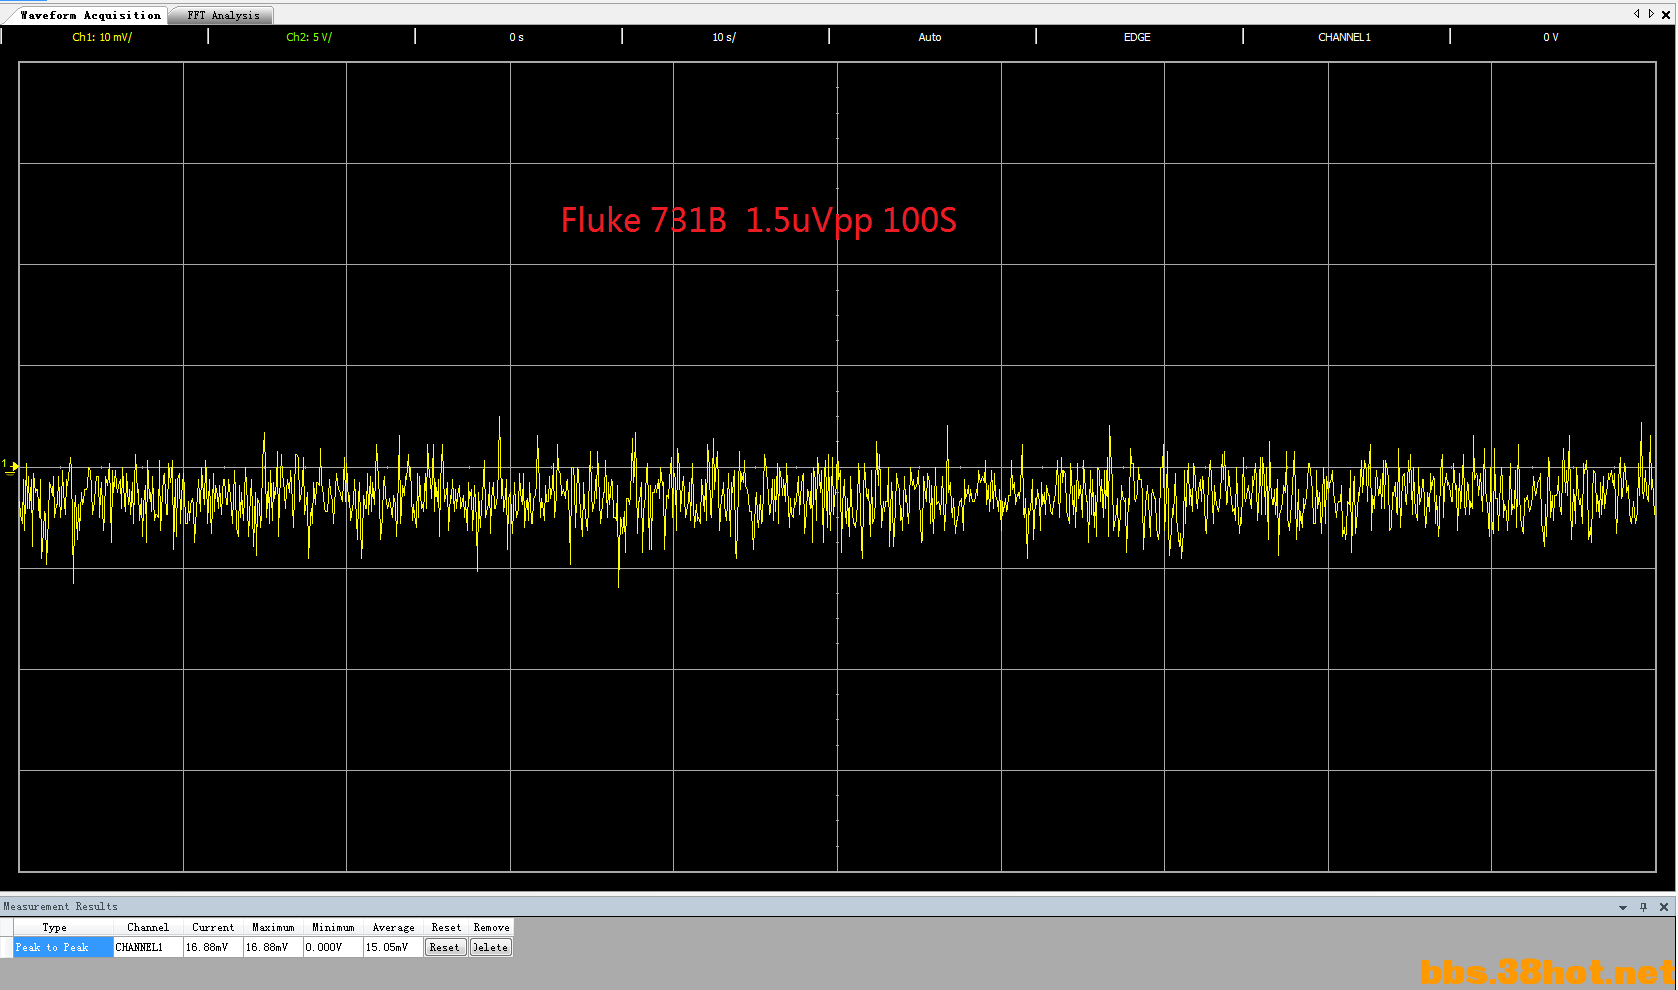Viewport: 1678px width, 990px height.
Task: Click the Average value 15.05mV cell
Action: click(393, 947)
